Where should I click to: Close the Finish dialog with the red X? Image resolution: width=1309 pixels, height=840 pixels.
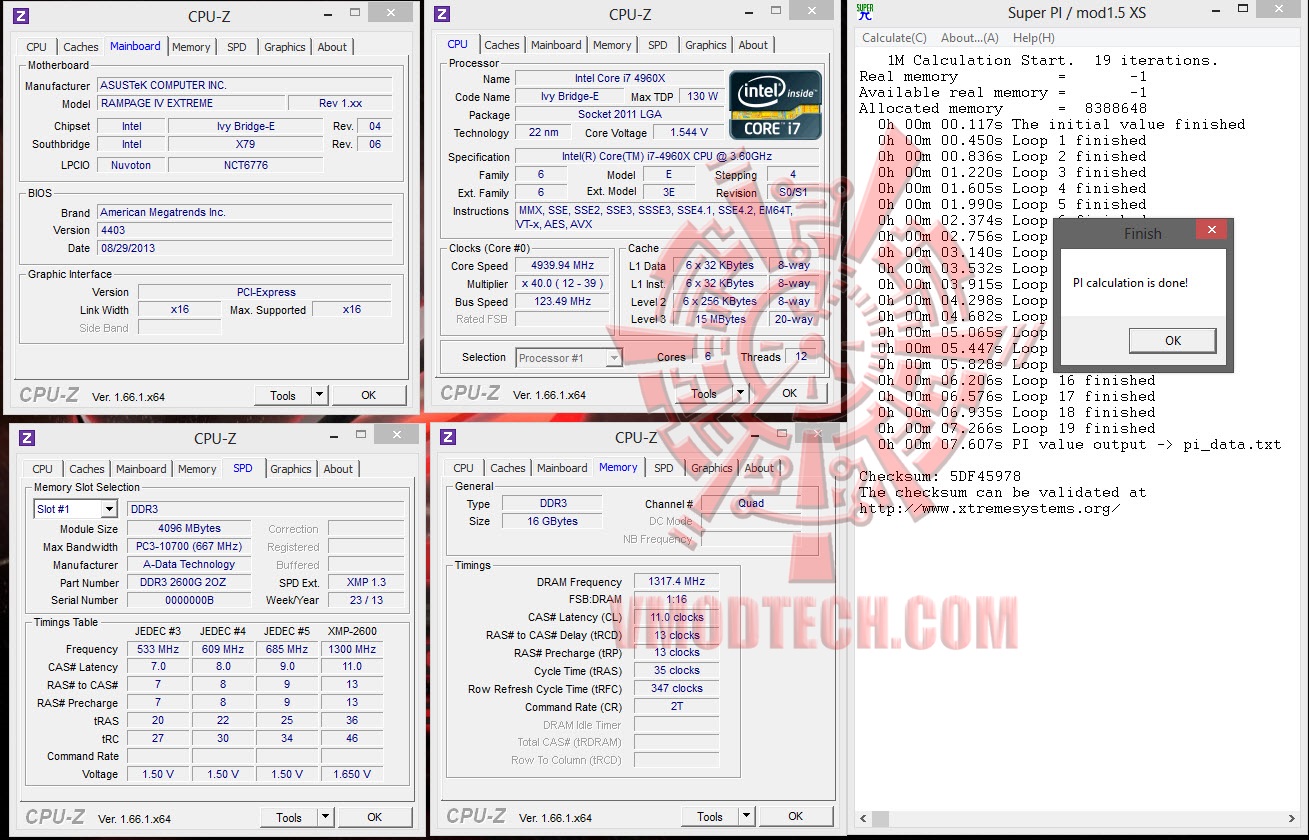[1211, 231]
